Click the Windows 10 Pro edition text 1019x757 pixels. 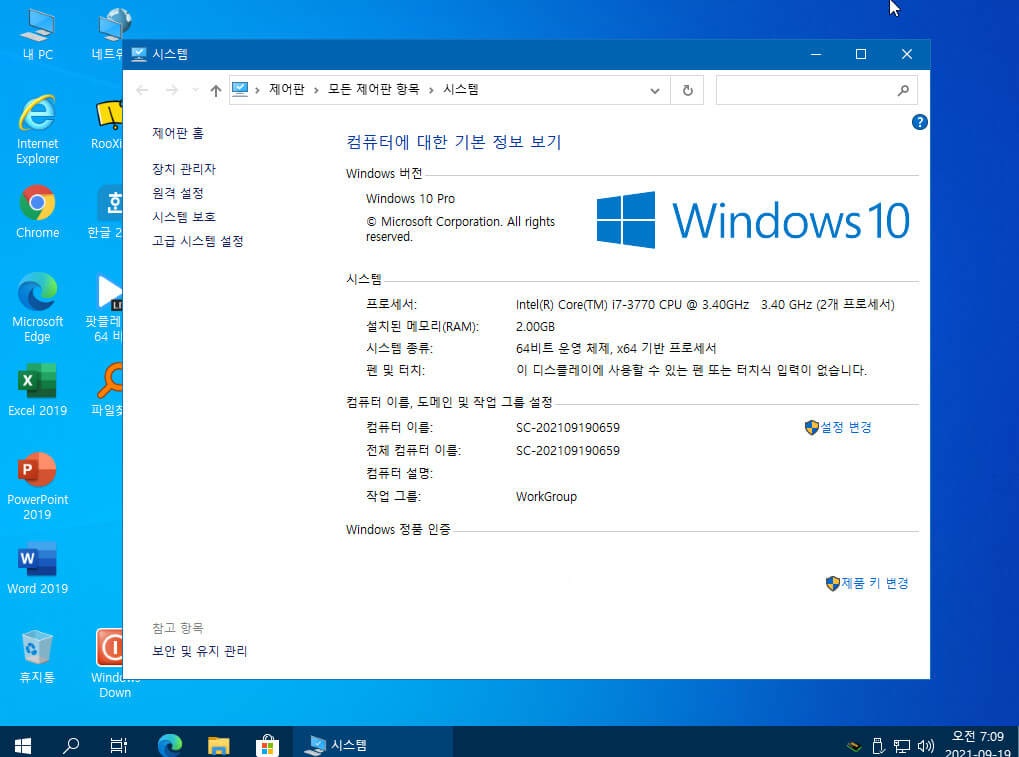[410, 199]
